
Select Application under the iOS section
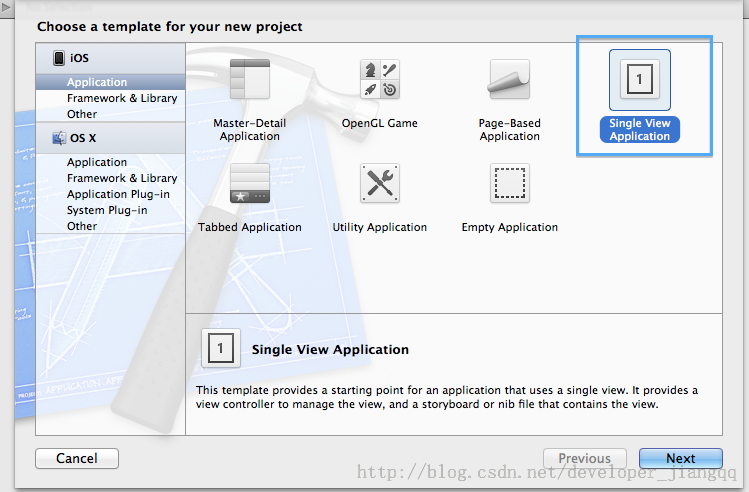click(x=97, y=82)
